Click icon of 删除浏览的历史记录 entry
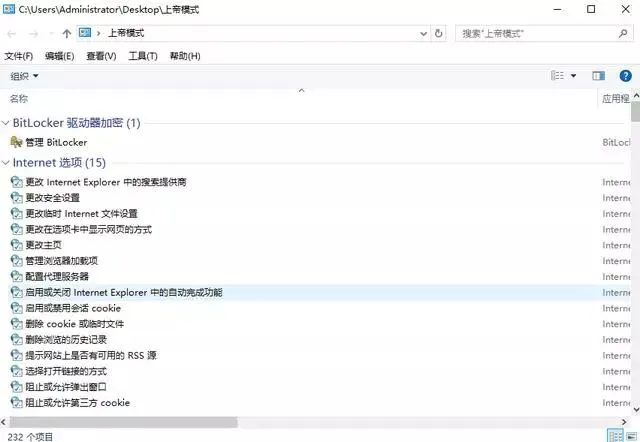Image resolution: width=640 pixels, height=442 pixels. coord(16,340)
